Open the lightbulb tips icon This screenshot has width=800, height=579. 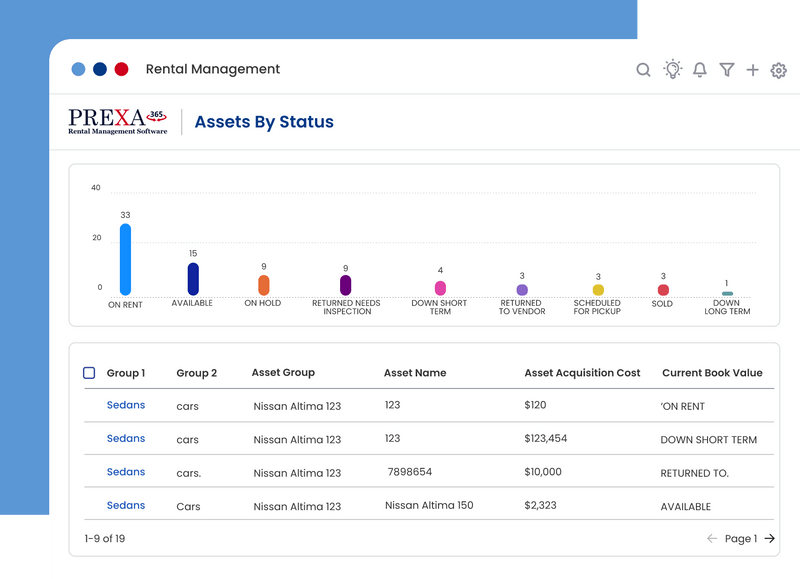pyautogui.click(x=672, y=70)
